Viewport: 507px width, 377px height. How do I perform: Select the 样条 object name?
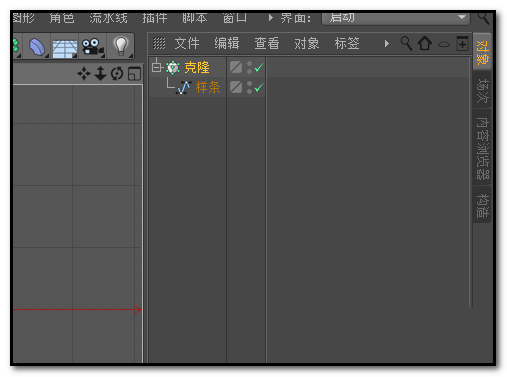[208, 88]
